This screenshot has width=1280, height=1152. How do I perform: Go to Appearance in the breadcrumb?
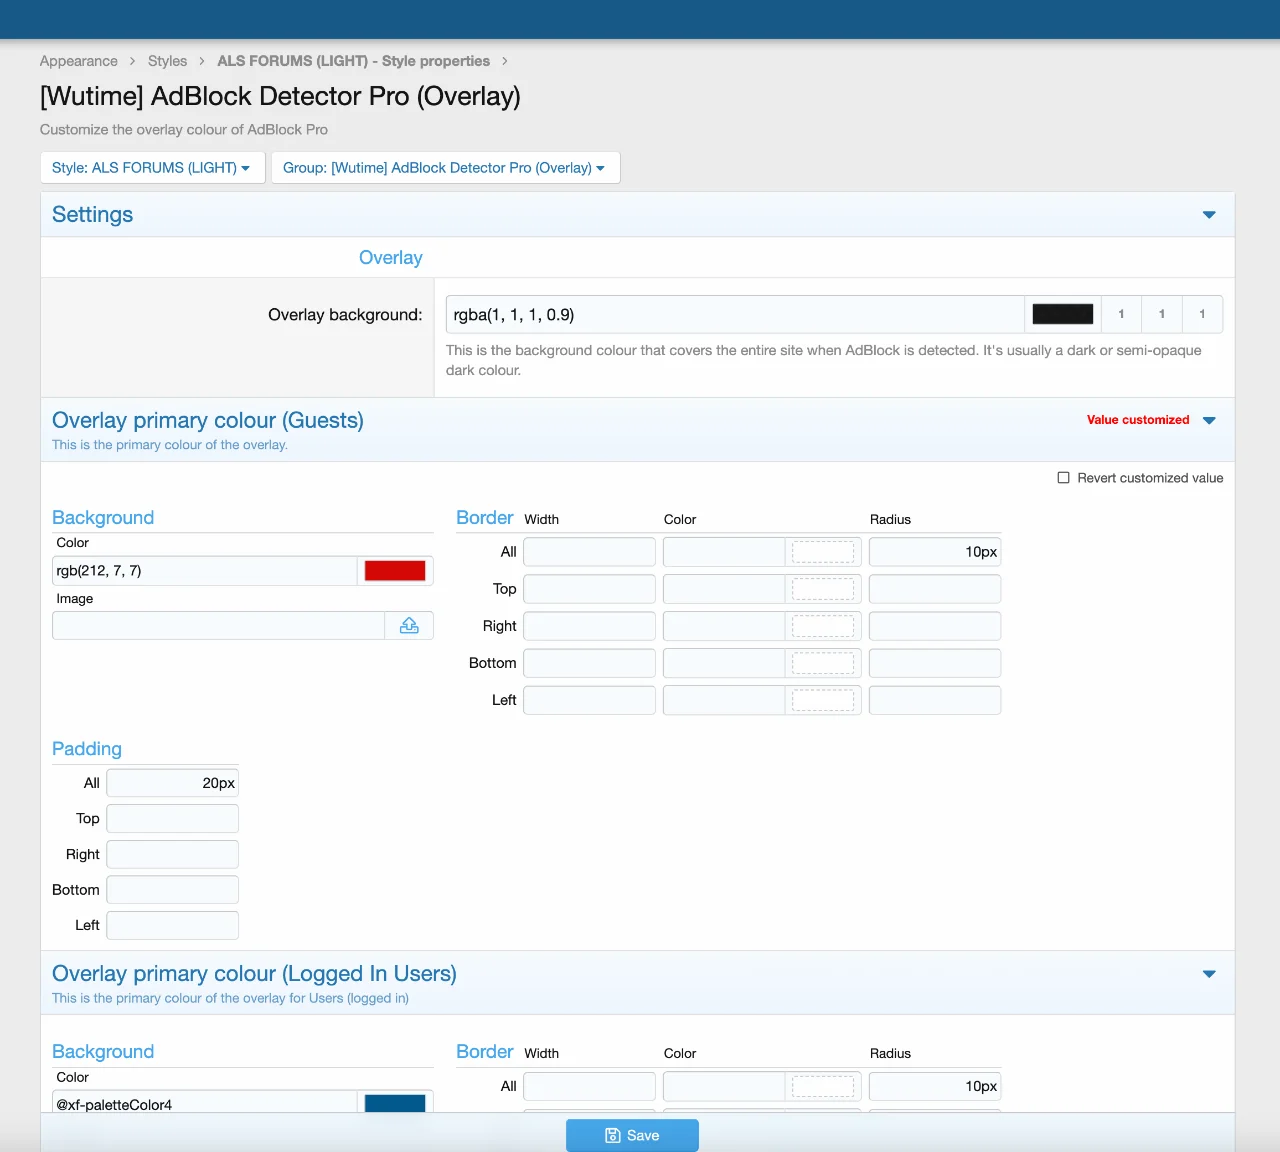click(79, 61)
